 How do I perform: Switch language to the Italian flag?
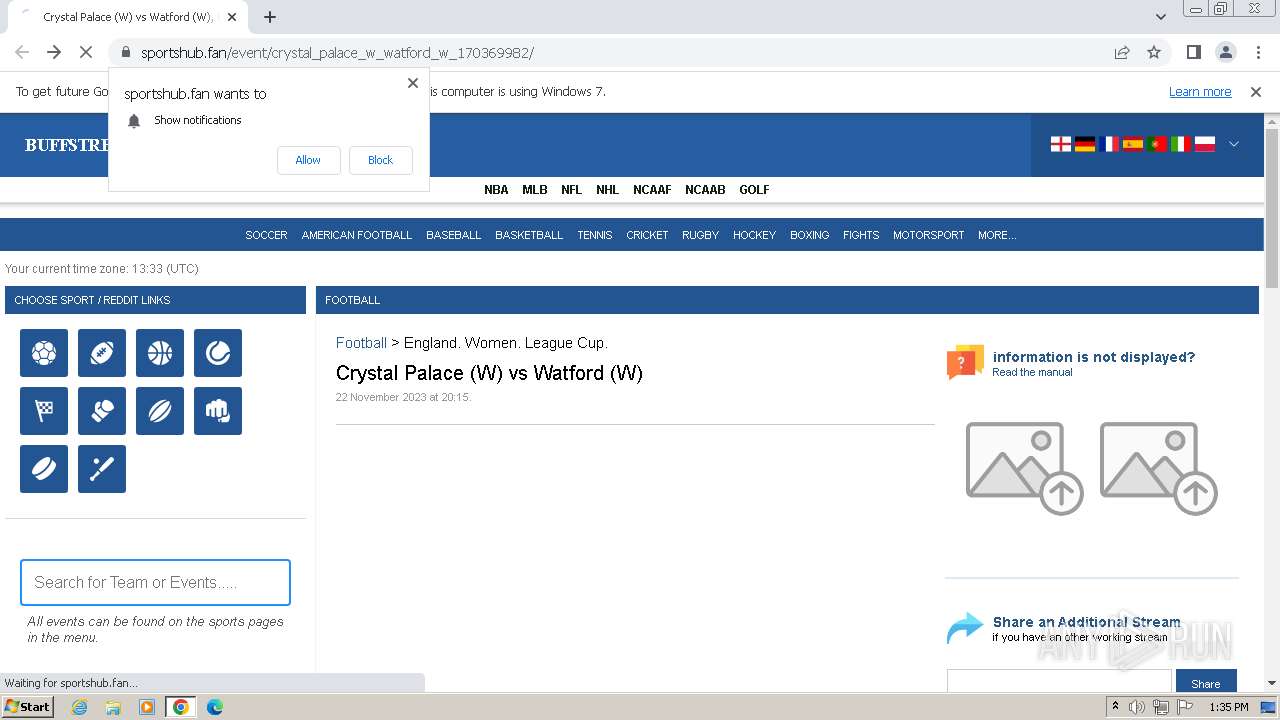click(x=1181, y=144)
